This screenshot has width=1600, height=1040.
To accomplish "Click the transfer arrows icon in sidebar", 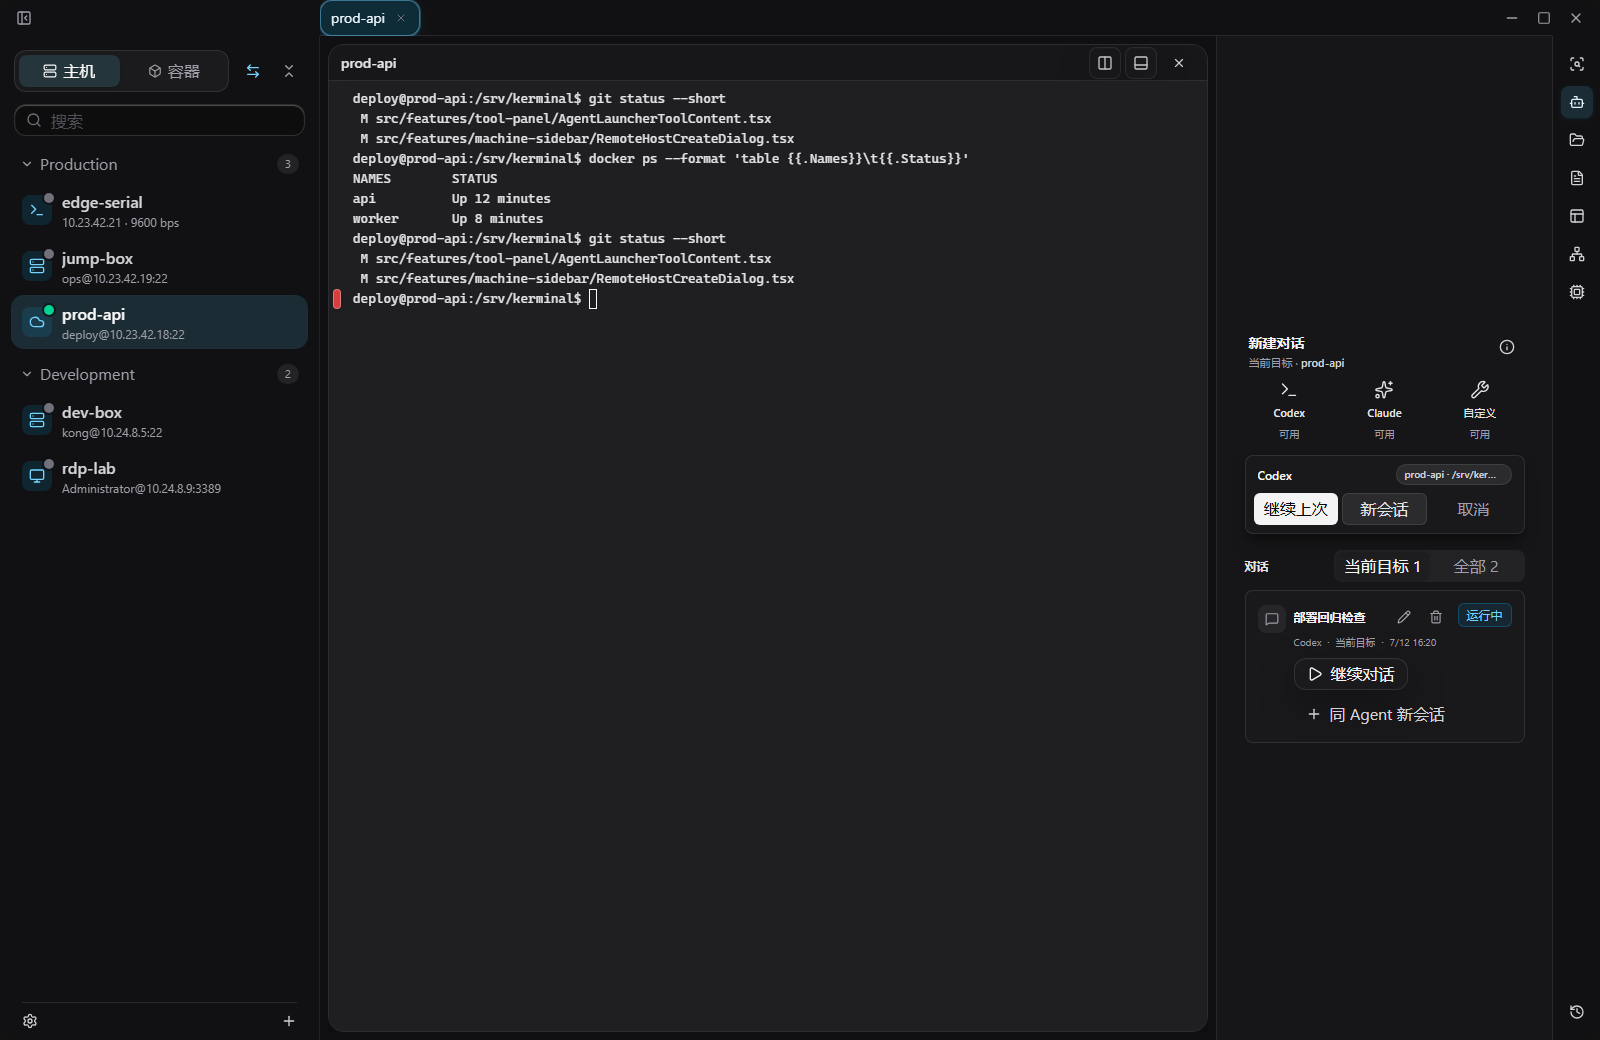I will 253,71.
